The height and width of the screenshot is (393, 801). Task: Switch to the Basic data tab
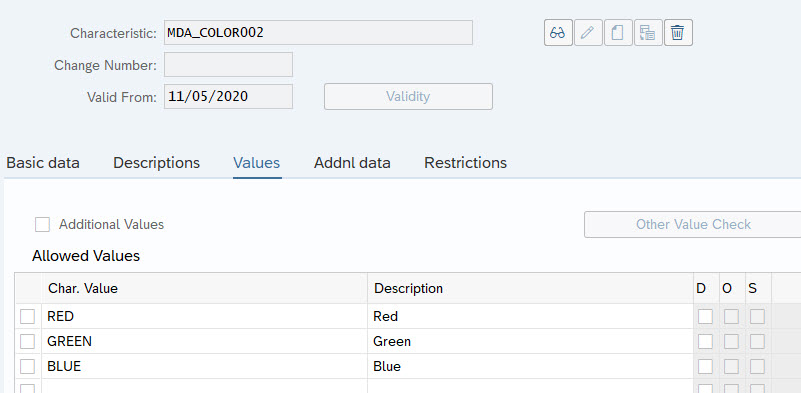coord(43,163)
